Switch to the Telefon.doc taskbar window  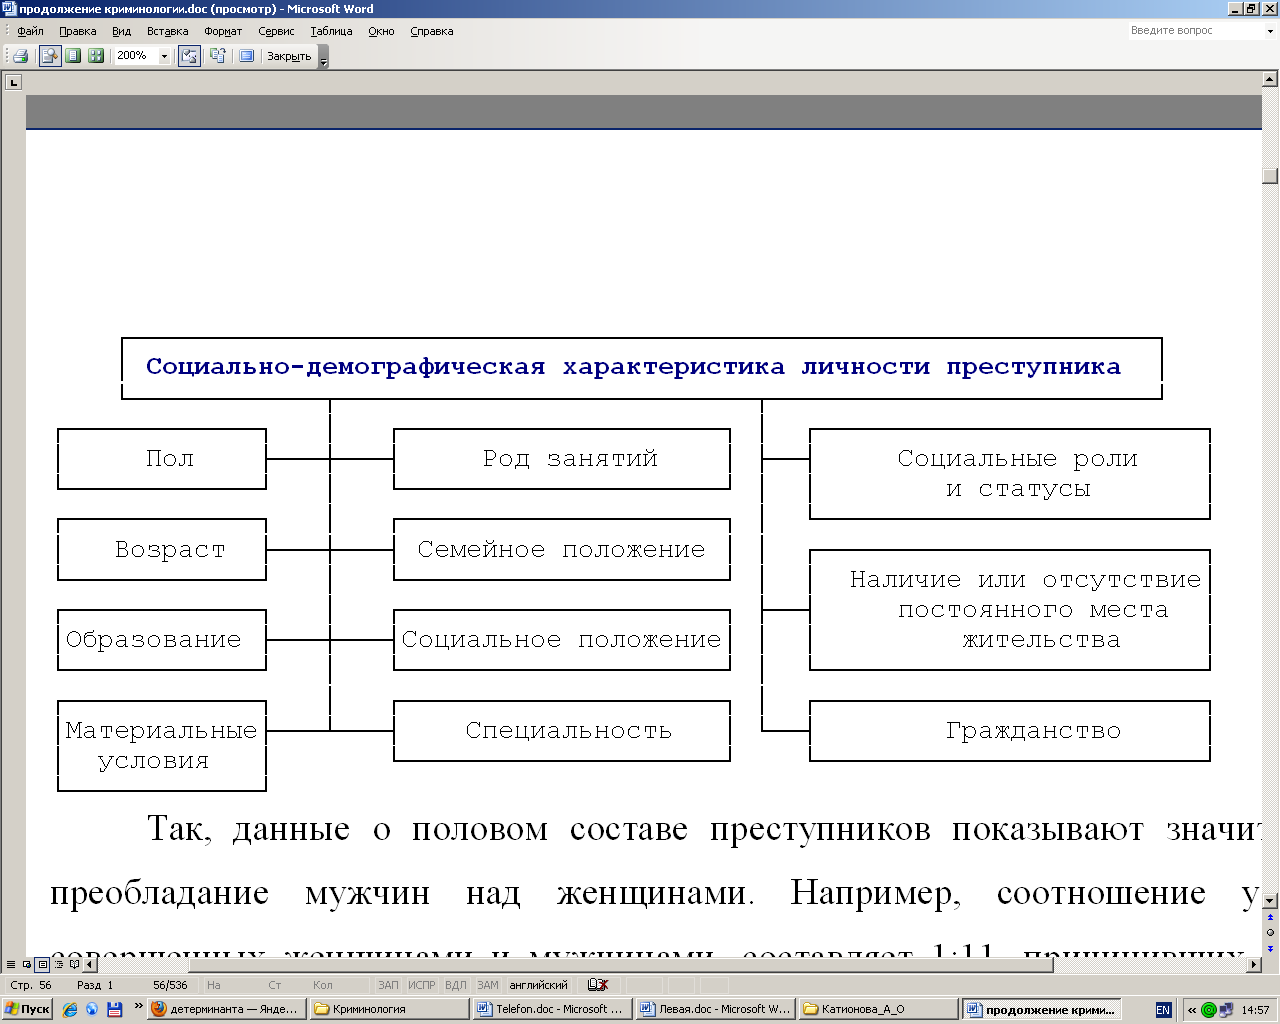(x=552, y=1009)
